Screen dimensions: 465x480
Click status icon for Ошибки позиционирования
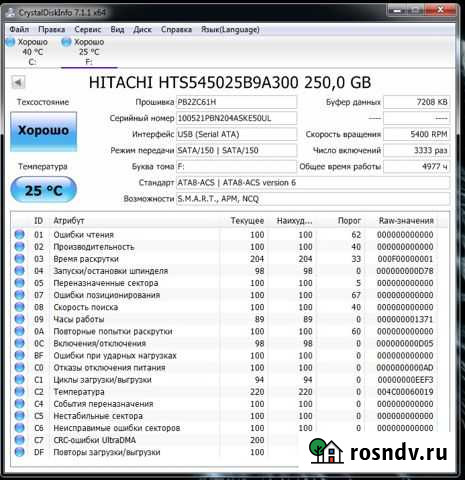[x=20, y=295]
